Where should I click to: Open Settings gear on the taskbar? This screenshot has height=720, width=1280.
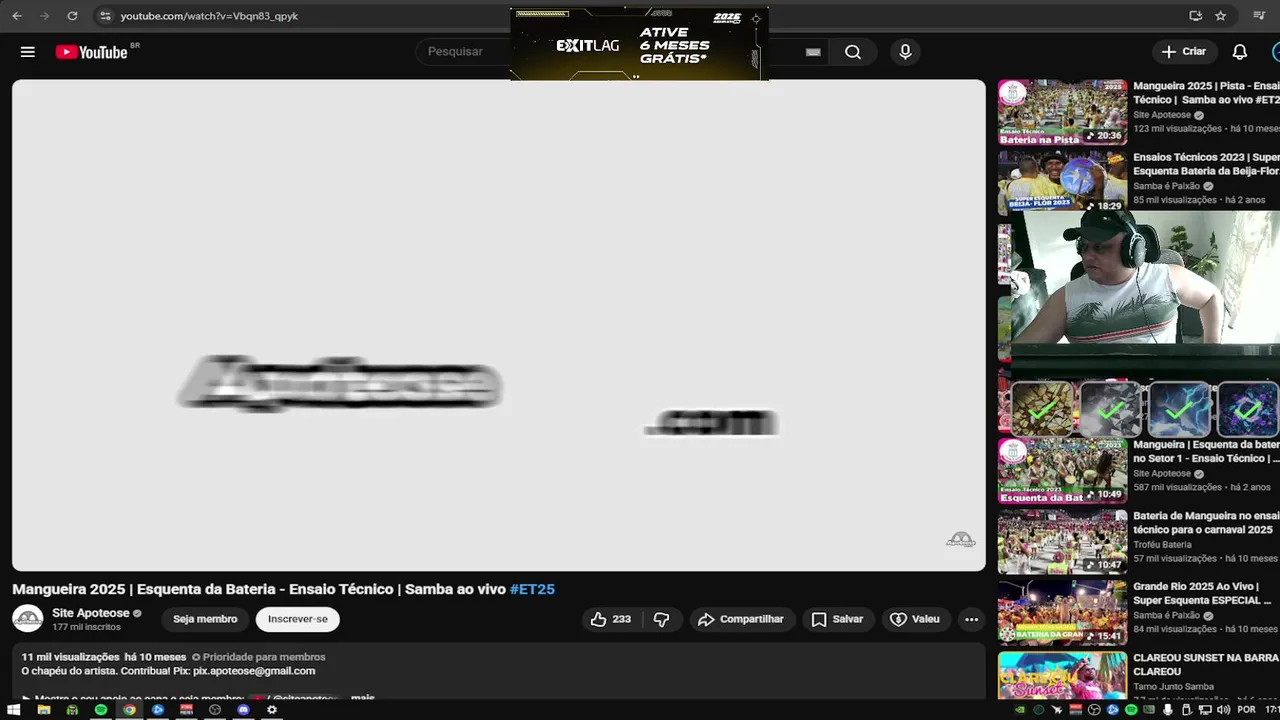[271, 710]
